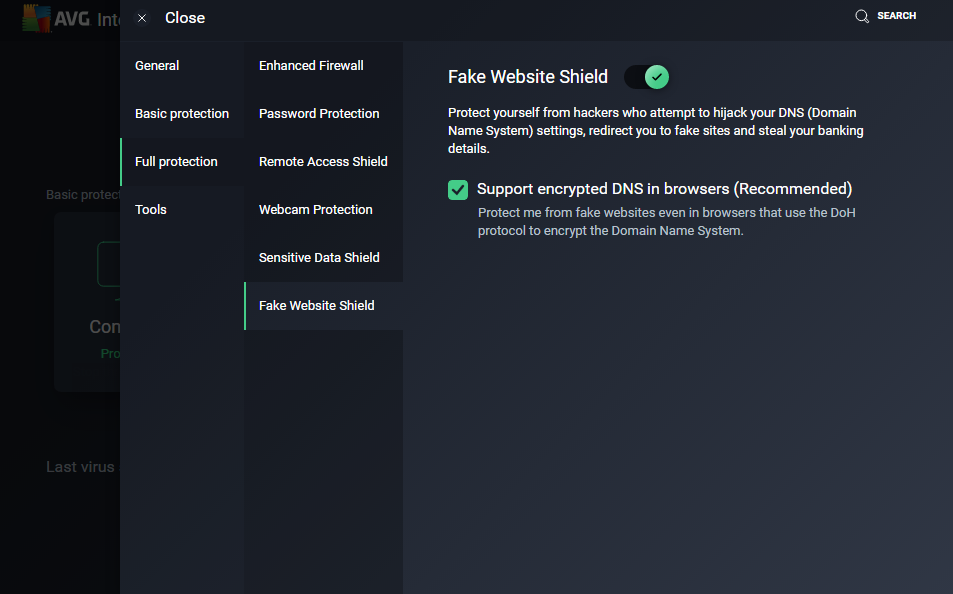Click the Support encrypted DNS label text
Viewport: 953px width, 594px height.
point(664,189)
